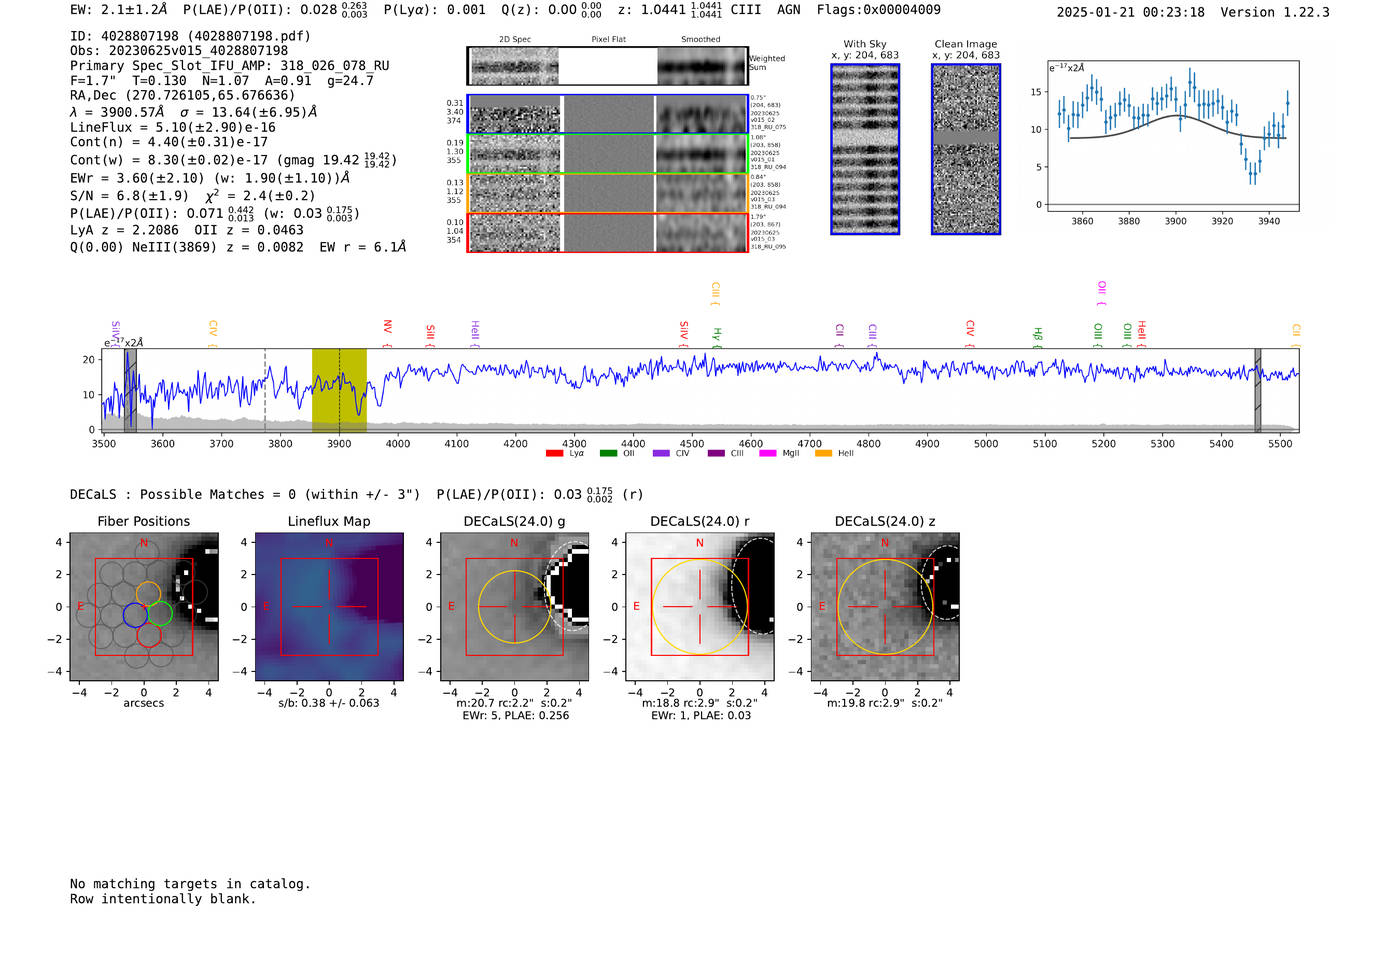Click the EWr: 1, PLAE: 0.03 caption
Viewport: 1400px width, 953px height.
(700, 715)
